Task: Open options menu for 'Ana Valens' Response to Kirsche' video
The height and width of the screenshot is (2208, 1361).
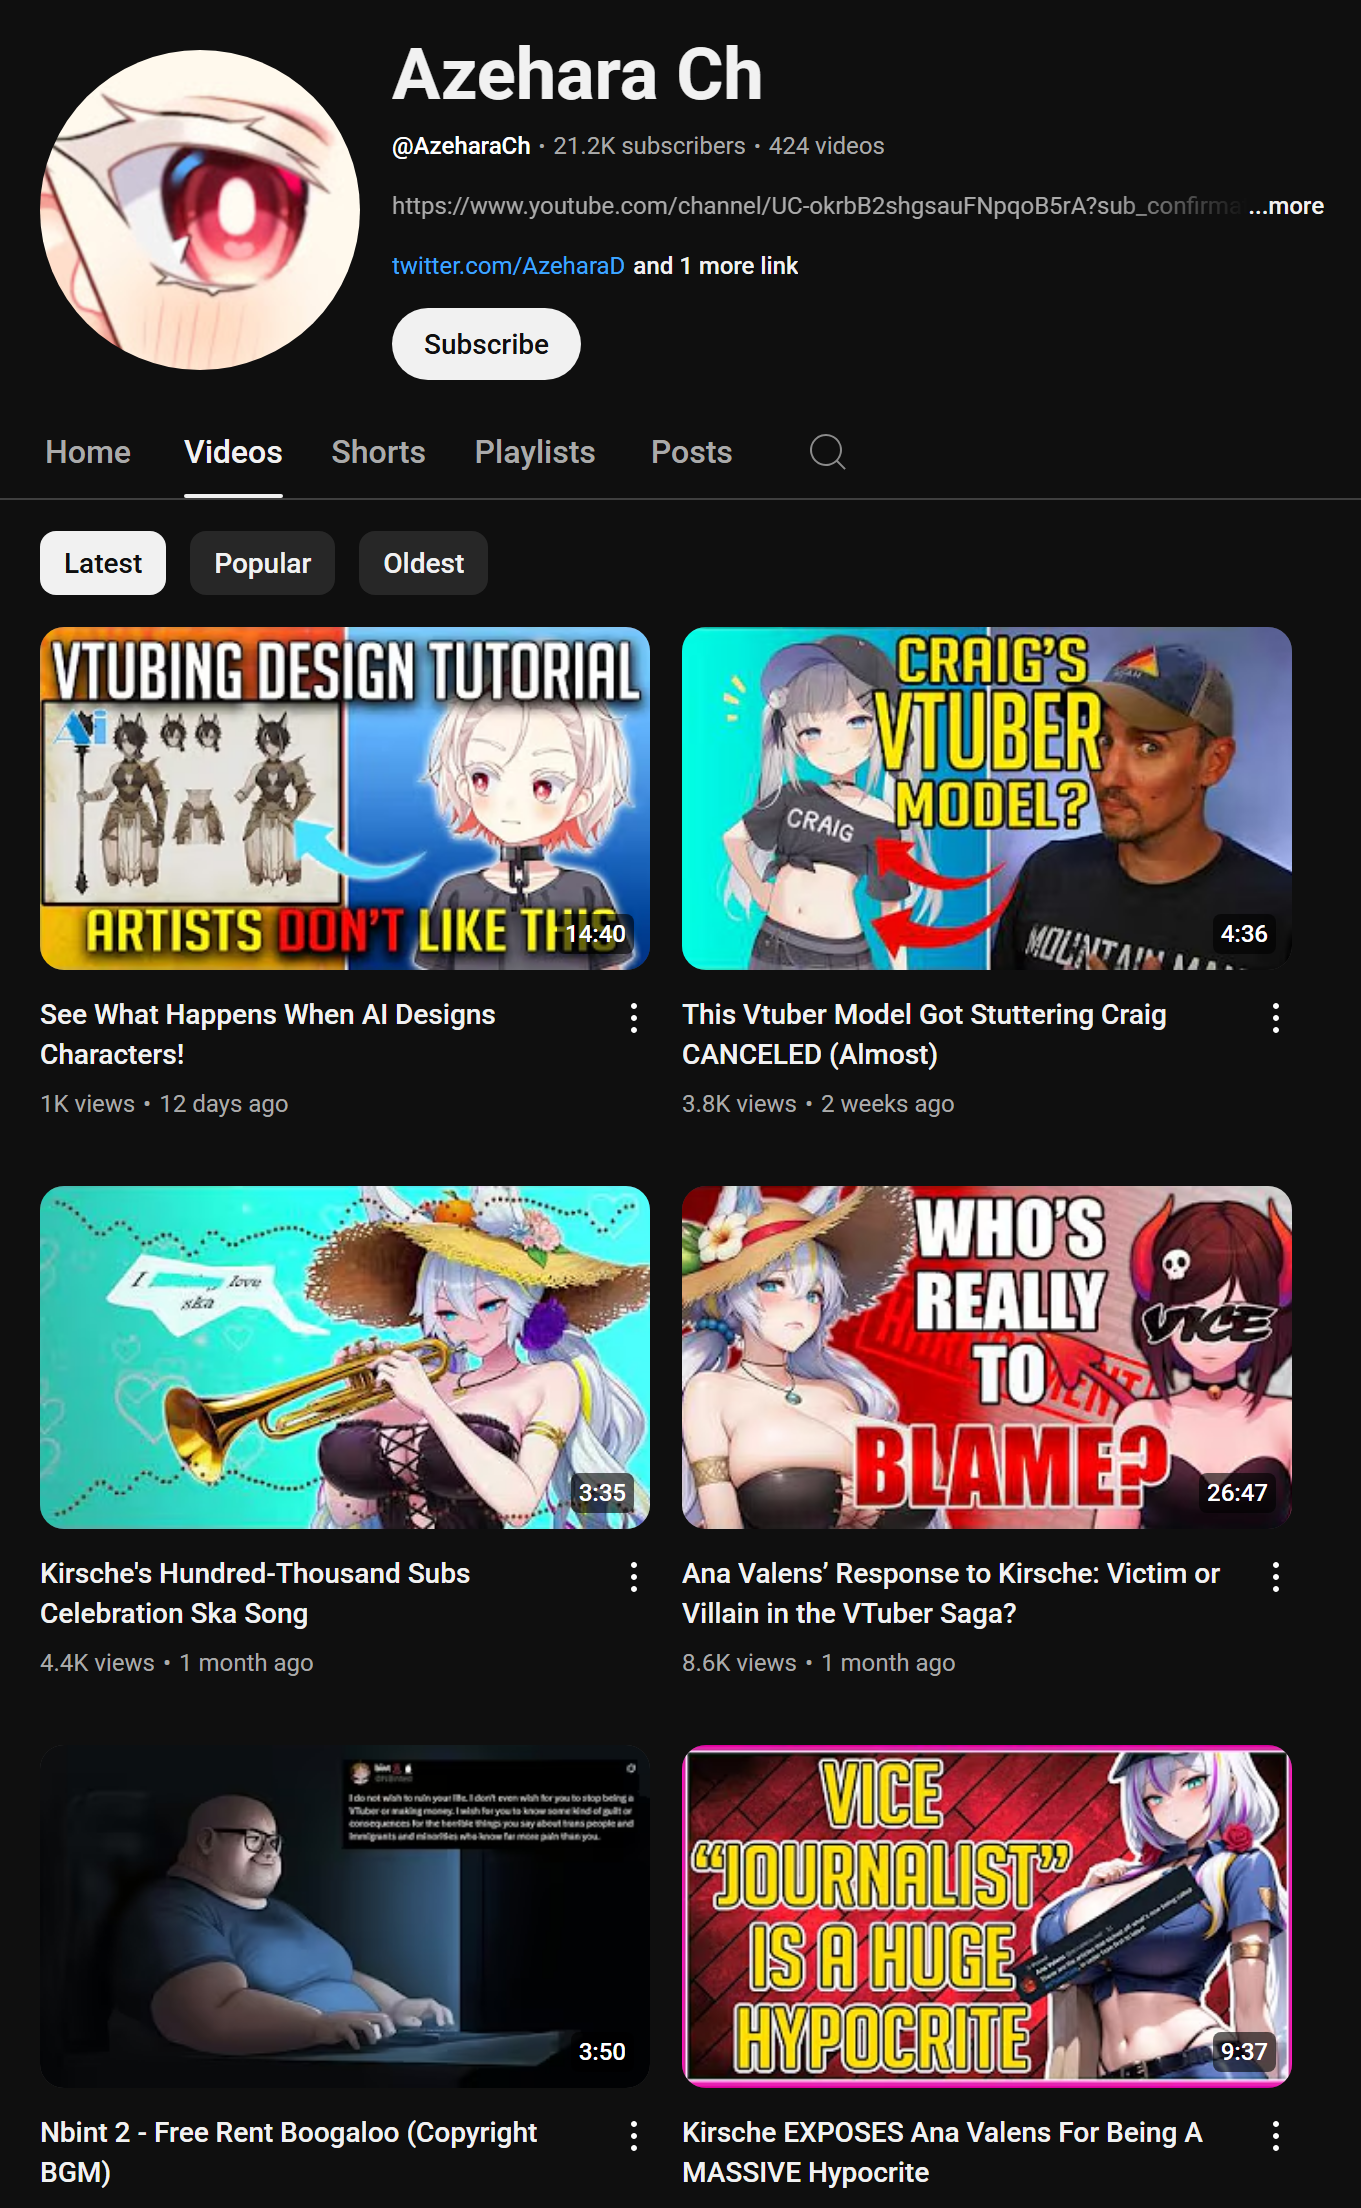Action: [x=1276, y=1577]
